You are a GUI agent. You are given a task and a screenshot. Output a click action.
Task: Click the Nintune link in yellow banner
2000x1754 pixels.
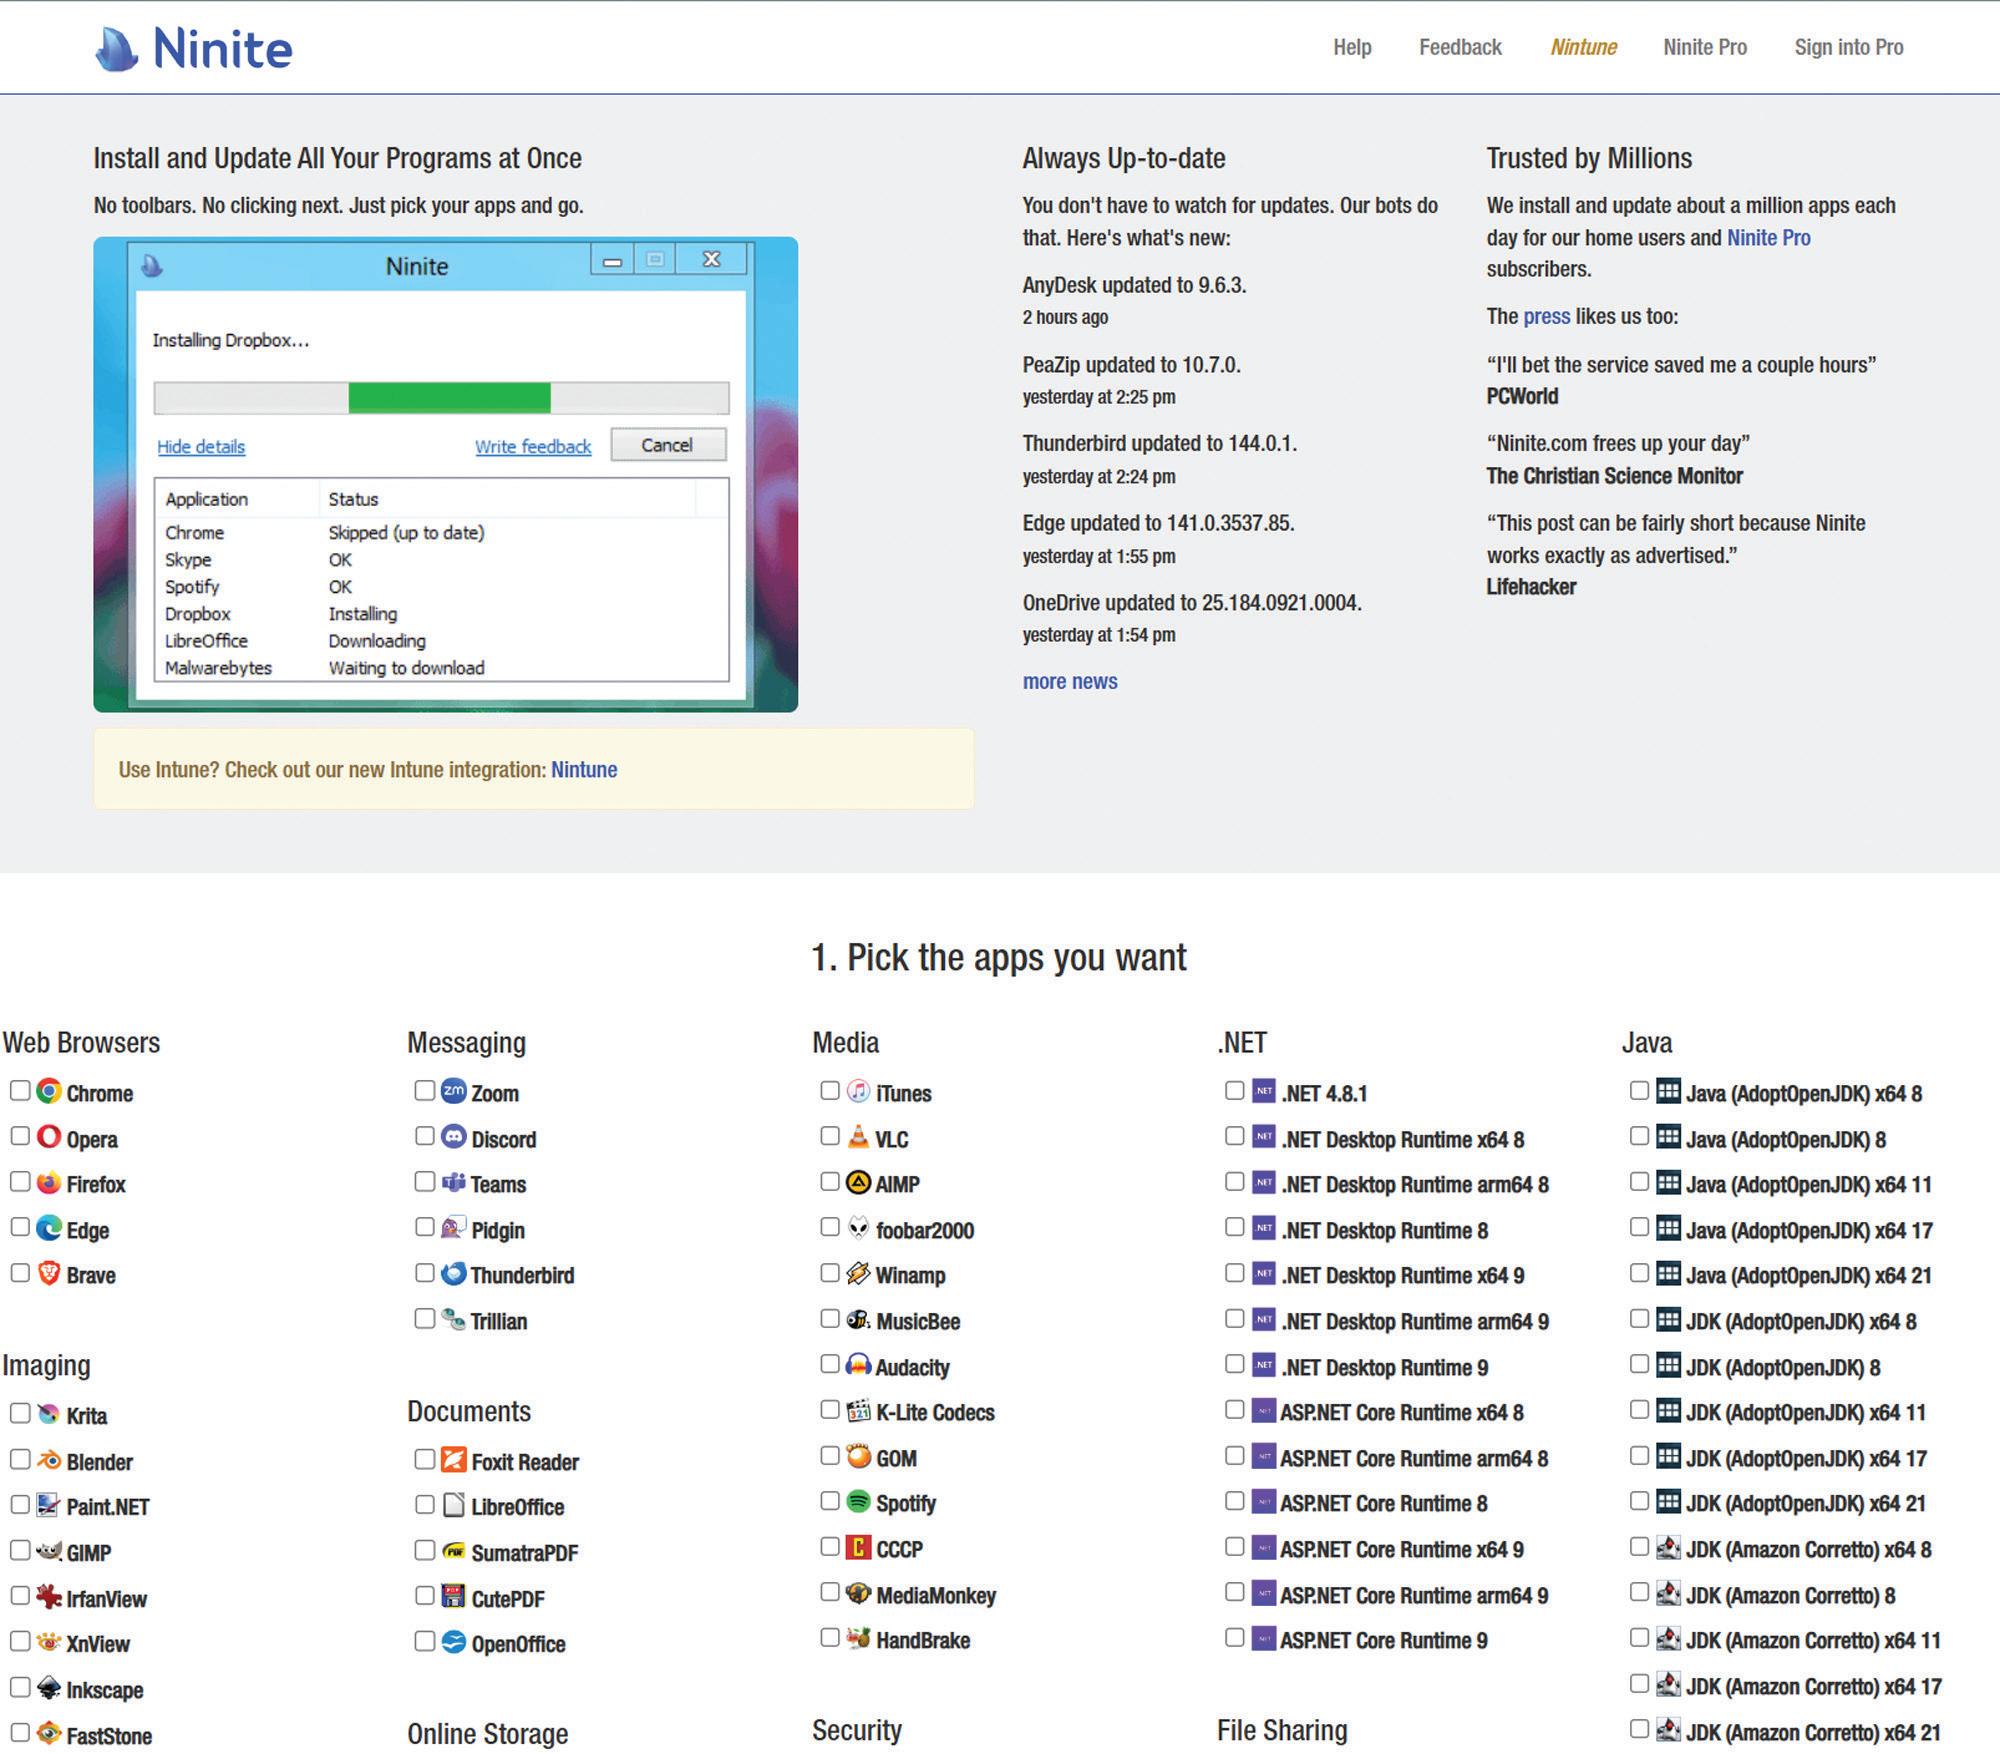pyautogui.click(x=584, y=769)
